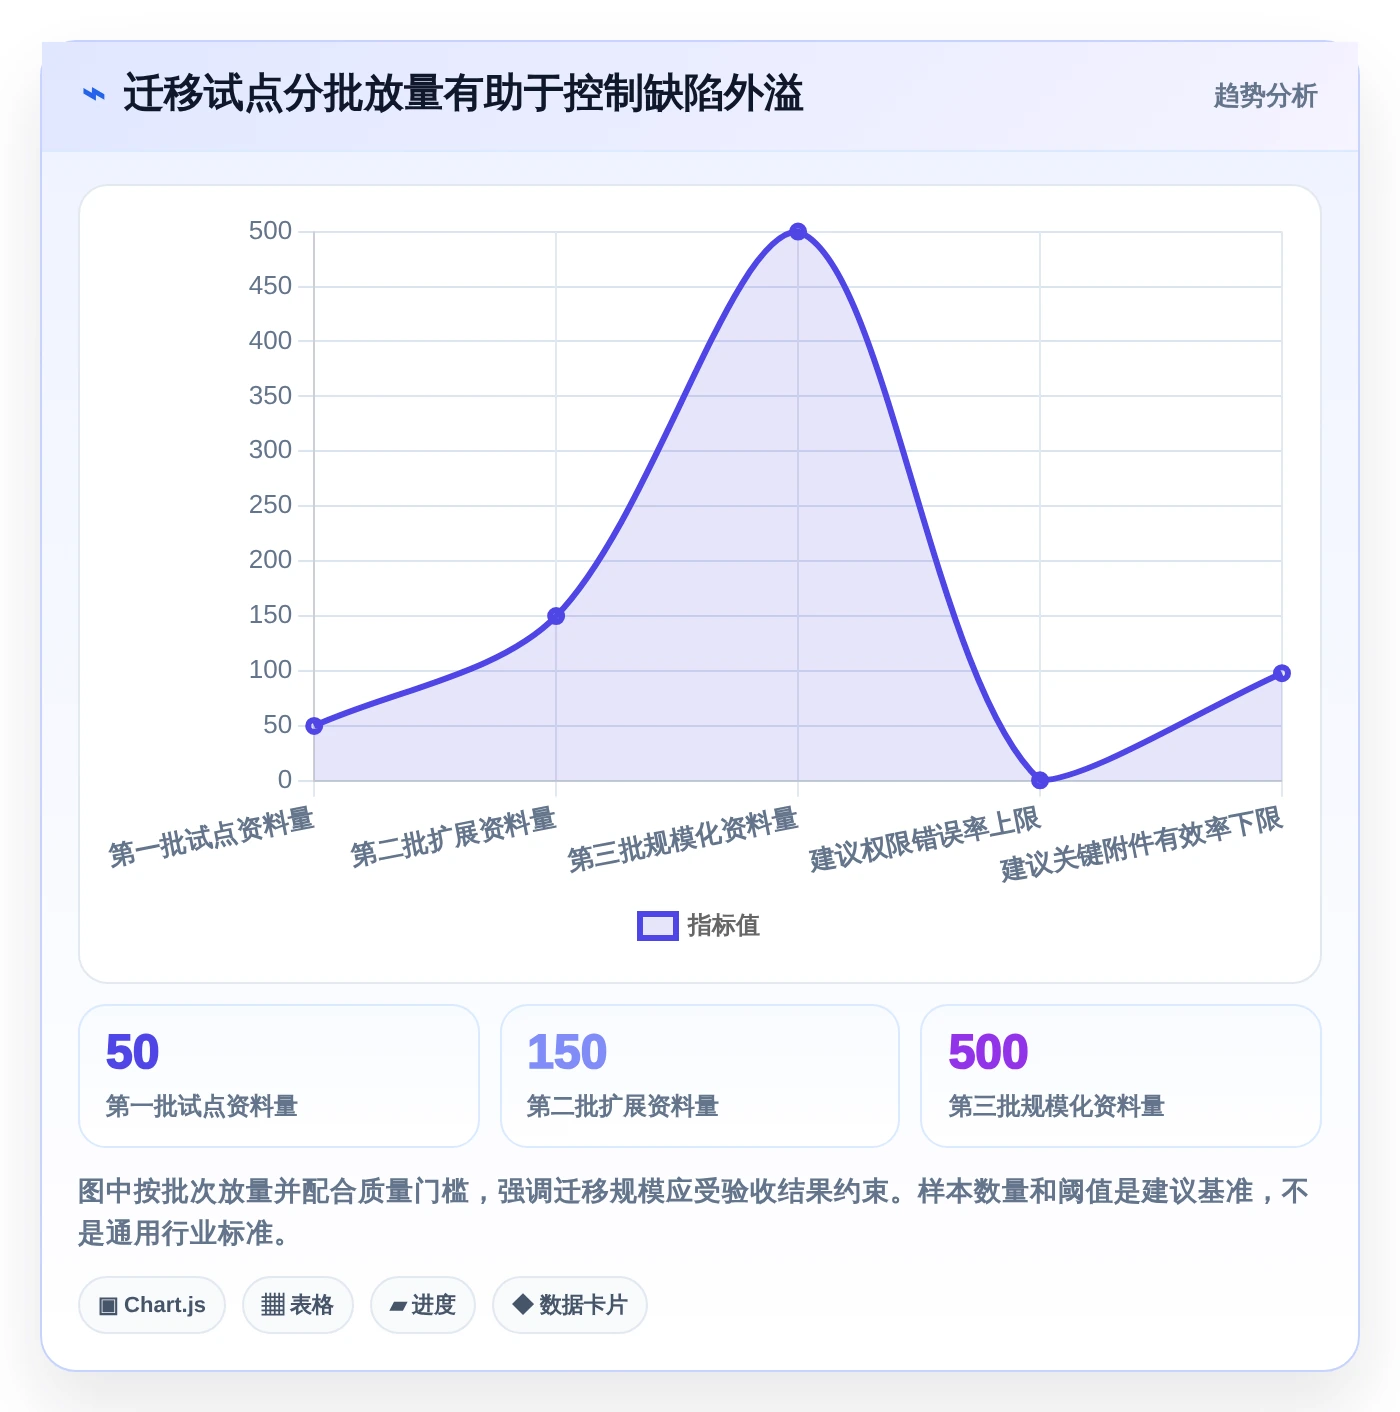This screenshot has height=1412, width=1400.
Task: Click the data point at 建议权限错误率上限
Action: click(1040, 780)
